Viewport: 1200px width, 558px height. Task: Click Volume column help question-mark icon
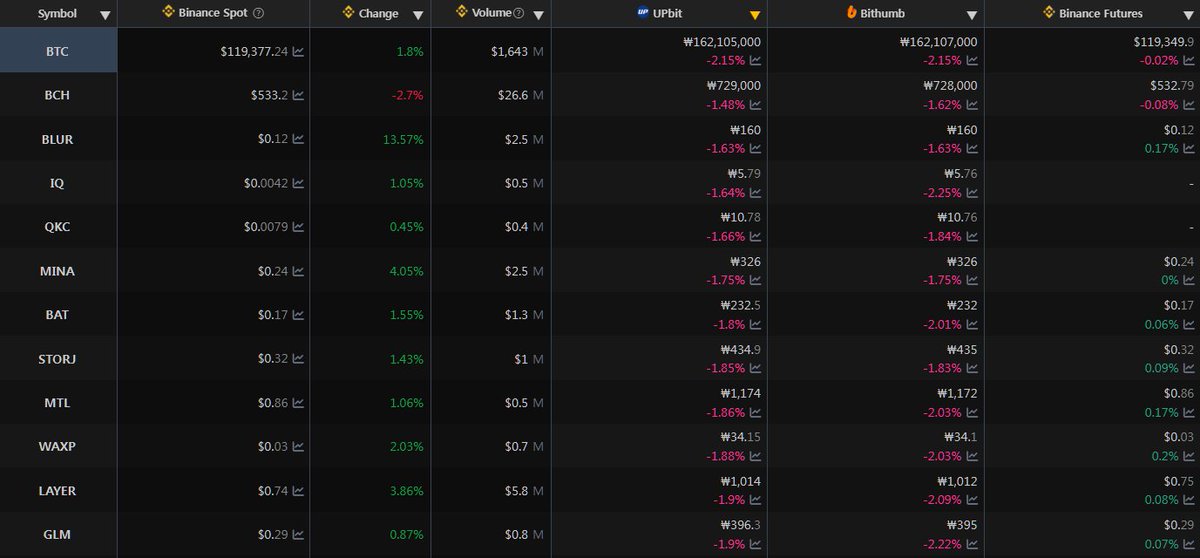[x=518, y=13]
